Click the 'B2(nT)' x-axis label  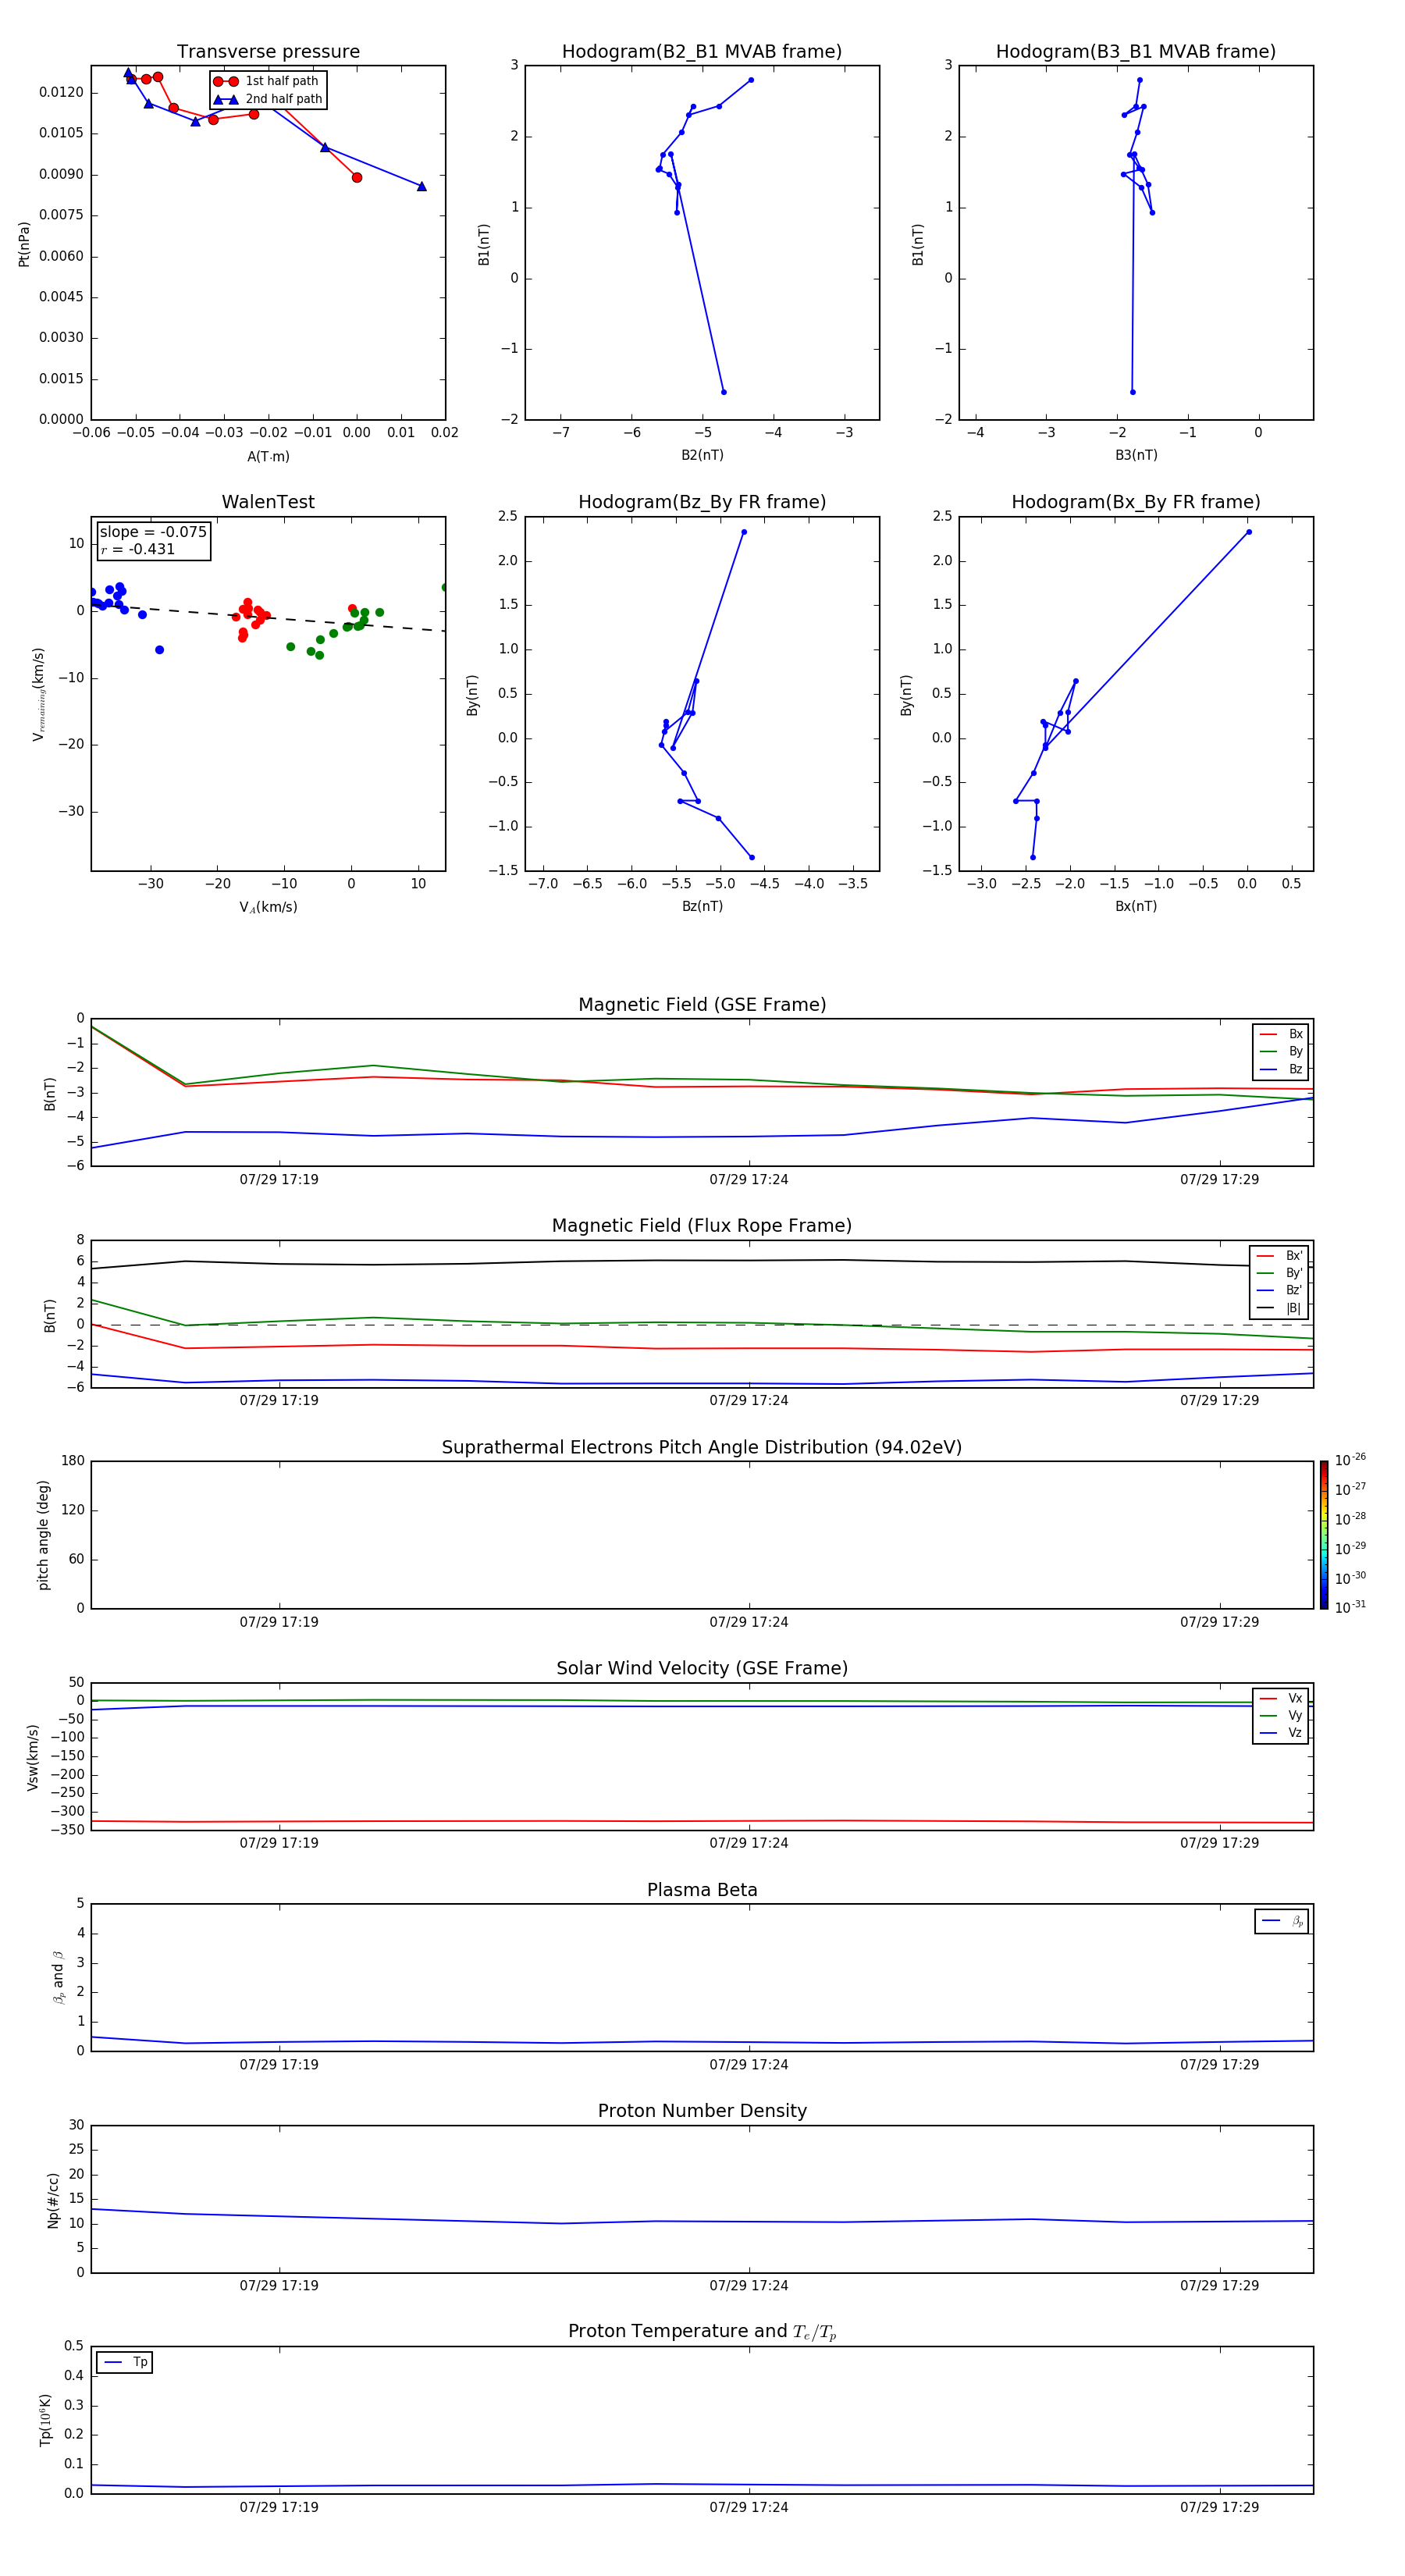[x=702, y=455]
